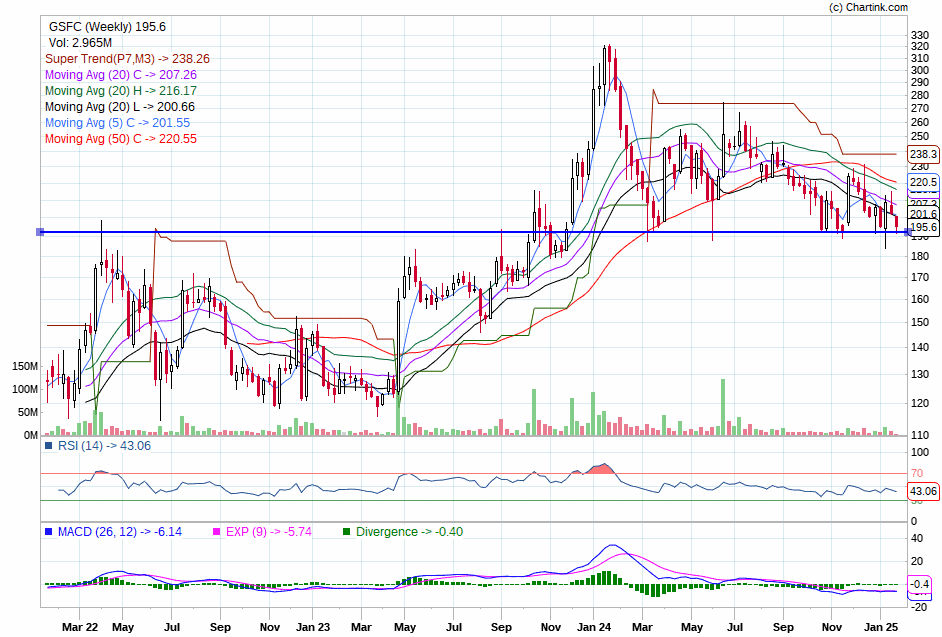Select the RSI (14) -> 43.06 label

[105, 446]
